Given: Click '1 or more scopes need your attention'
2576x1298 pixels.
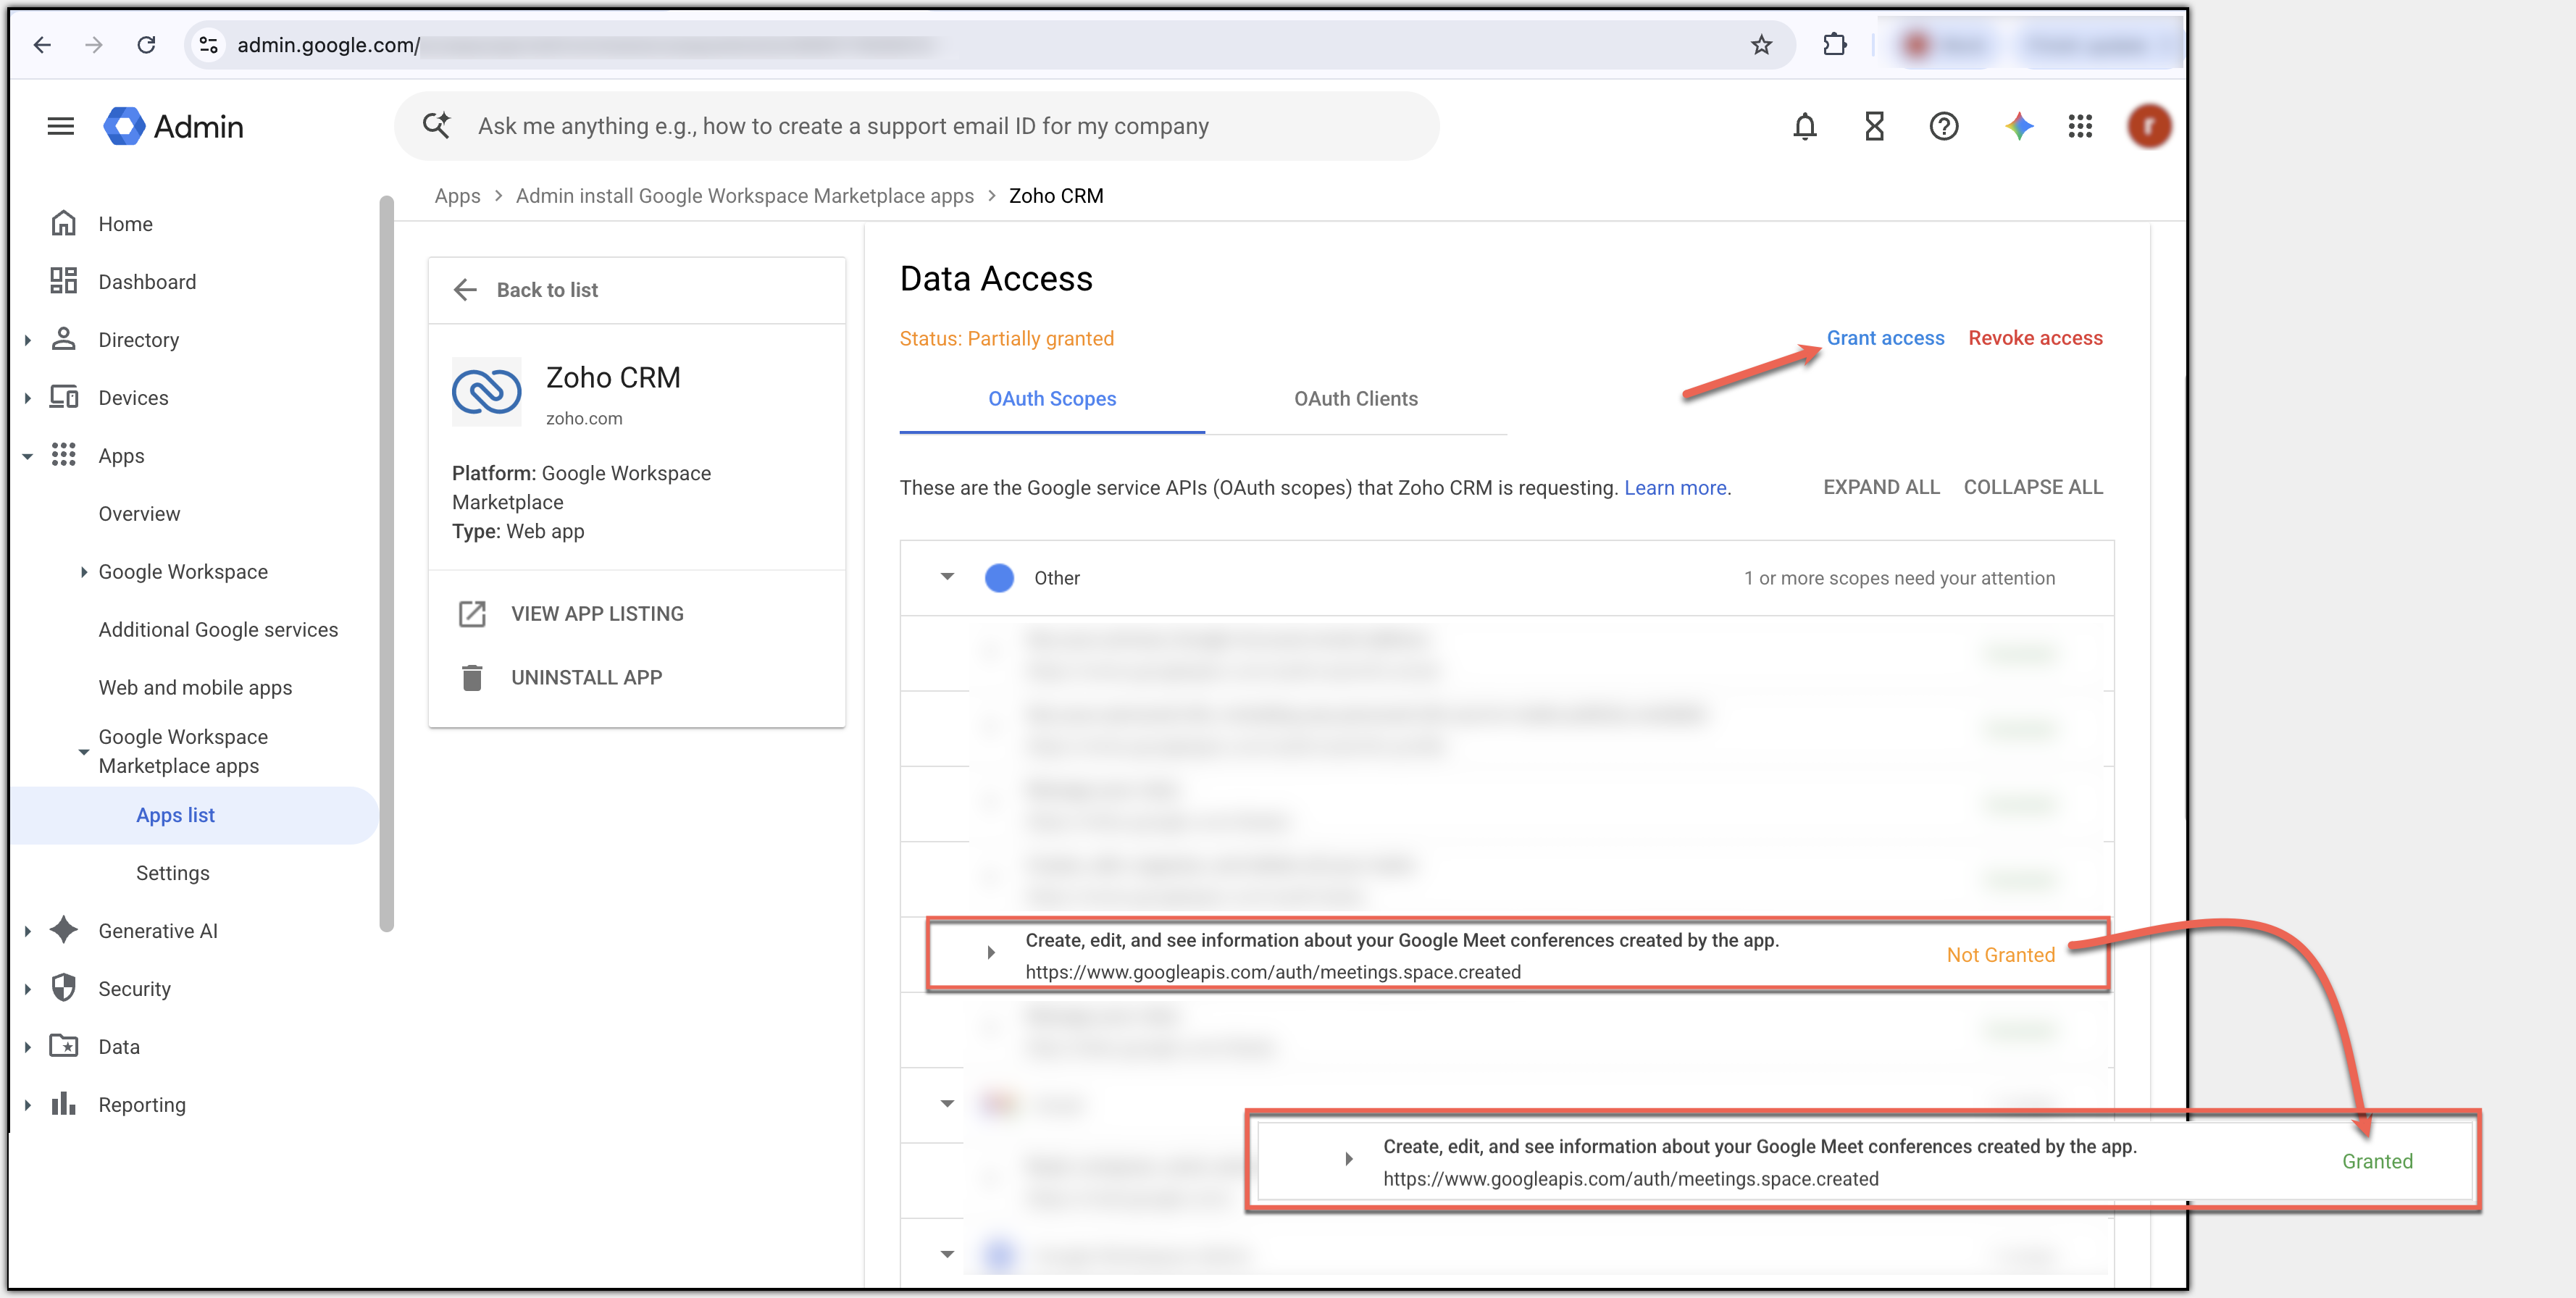Looking at the screenshot, I should click(x=1899, y=578).
